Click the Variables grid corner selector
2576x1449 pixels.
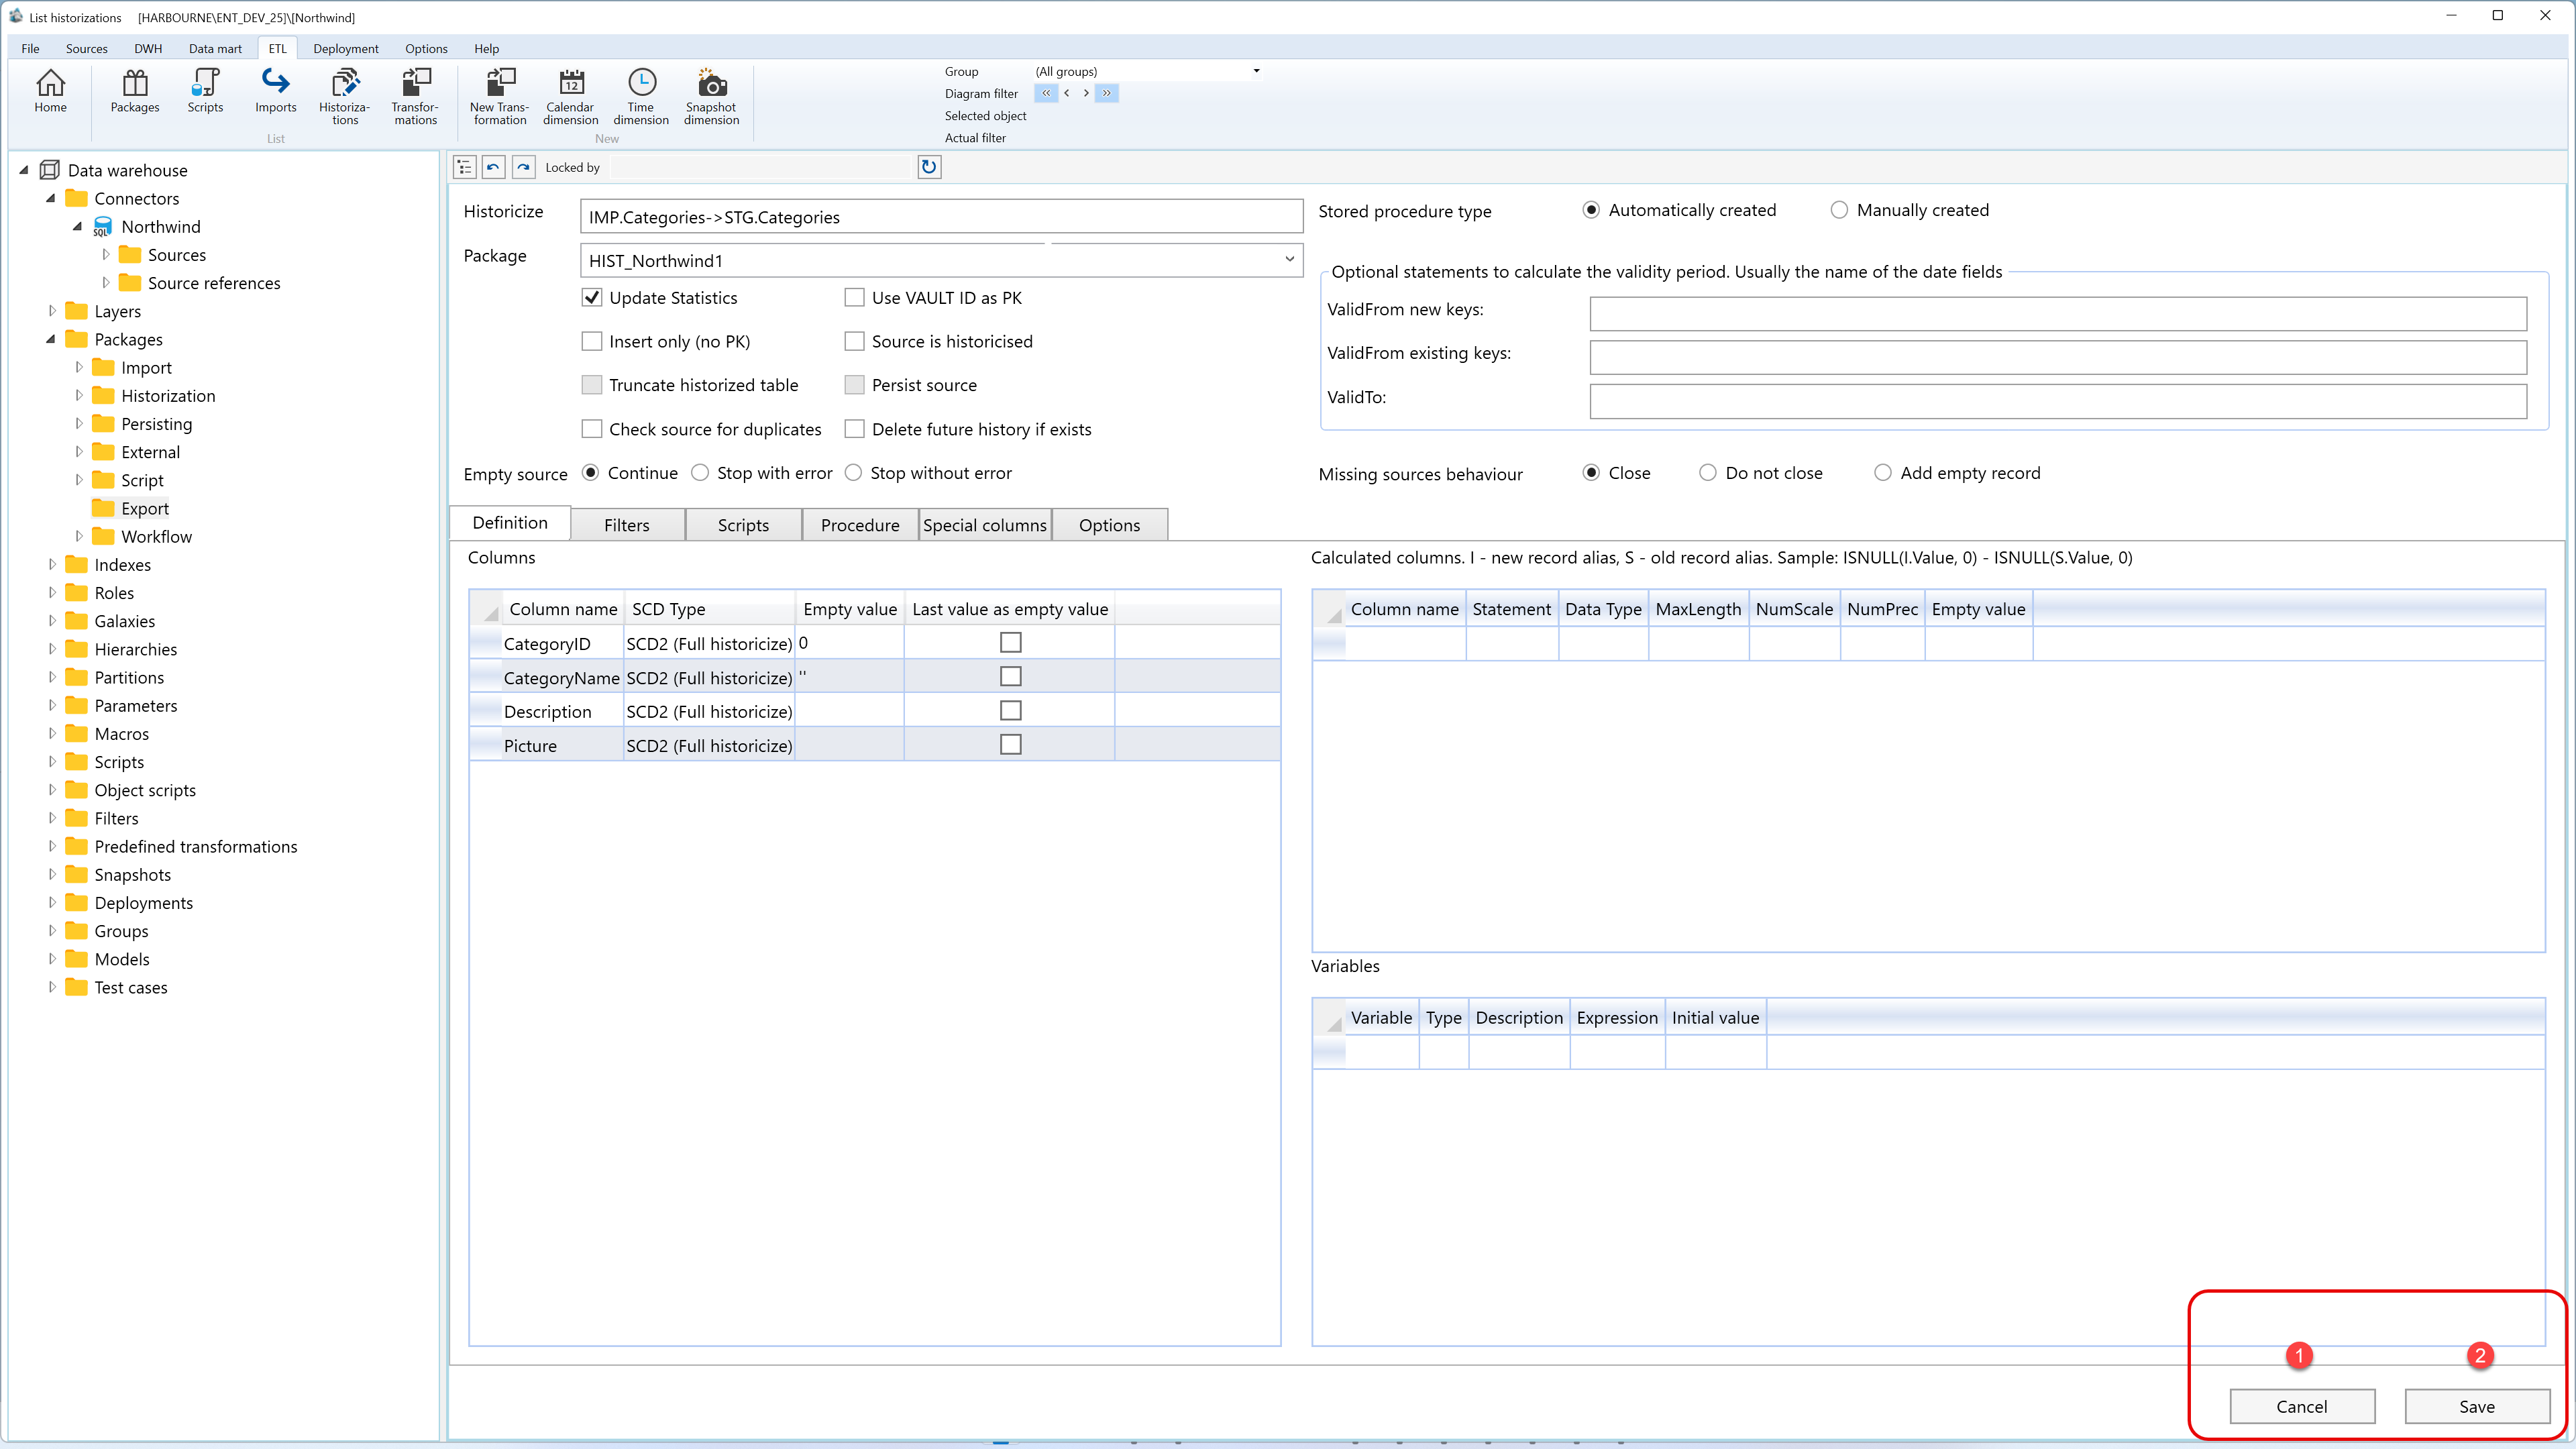point(1330,1018)
